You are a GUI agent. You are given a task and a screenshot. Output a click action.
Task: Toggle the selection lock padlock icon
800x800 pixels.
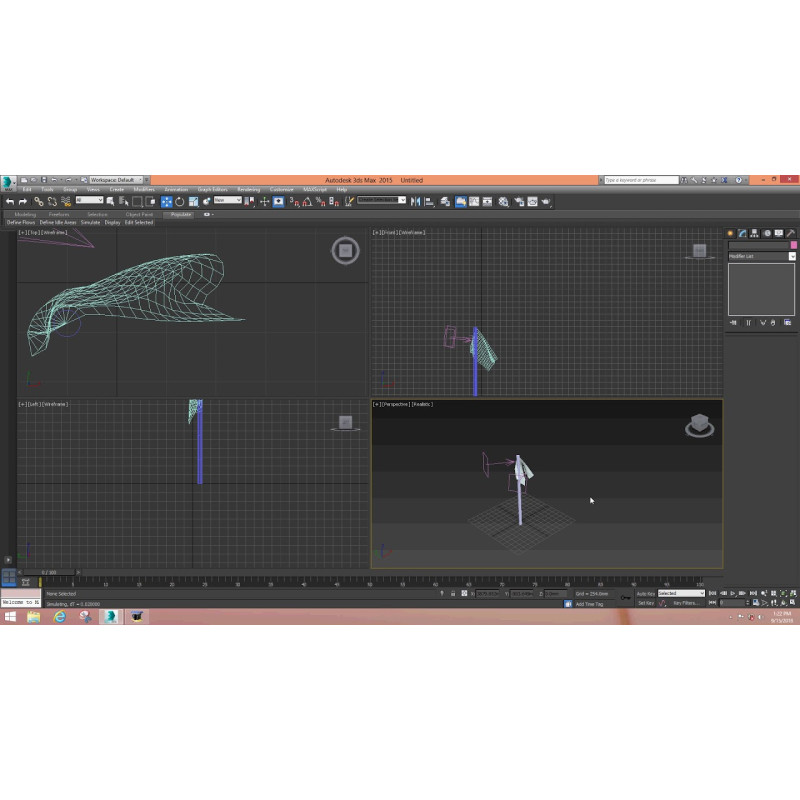(452, 593)
